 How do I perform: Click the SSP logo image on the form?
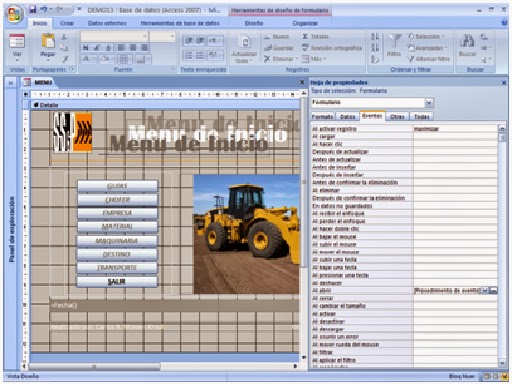point(72,133)
